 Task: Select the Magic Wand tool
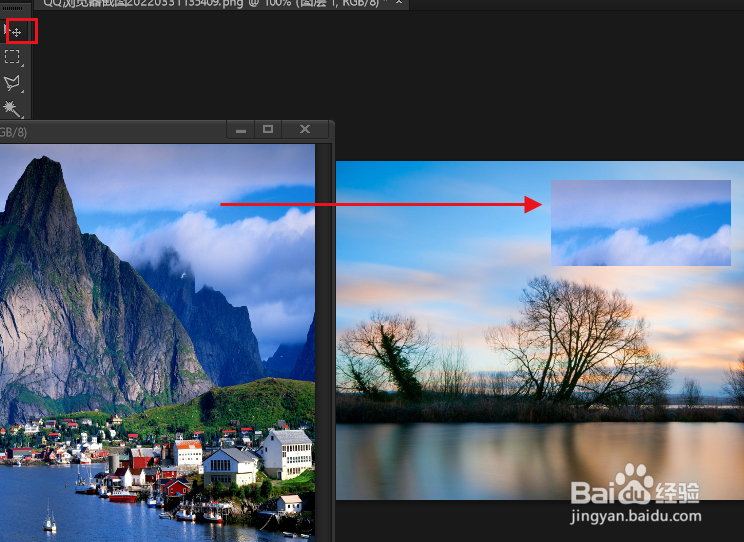pos(12,109)
